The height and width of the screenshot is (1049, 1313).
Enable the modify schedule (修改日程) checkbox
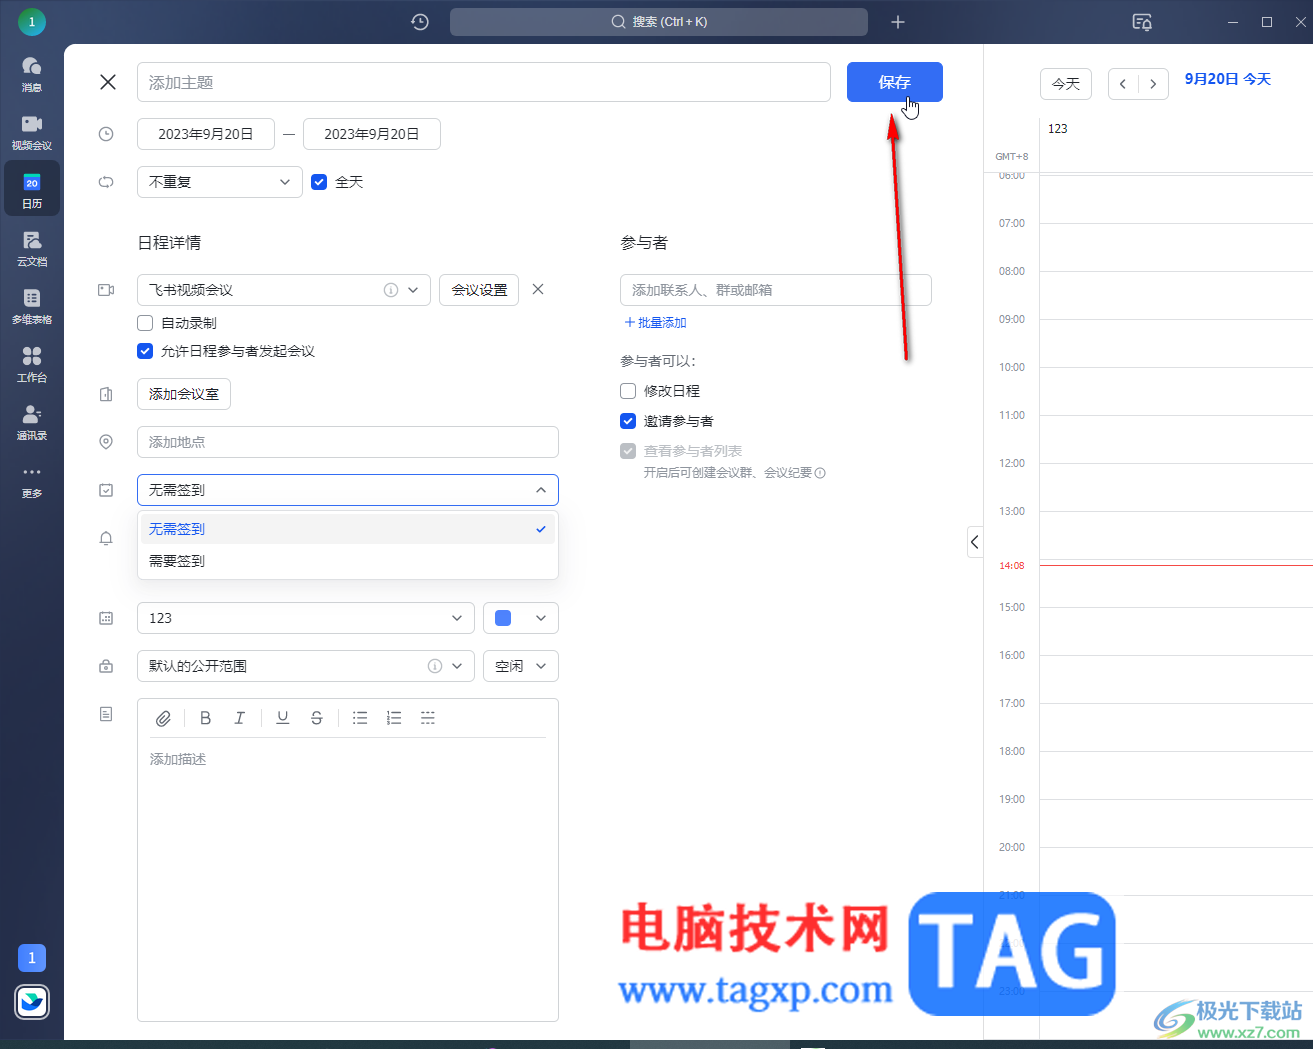point(628,391)
